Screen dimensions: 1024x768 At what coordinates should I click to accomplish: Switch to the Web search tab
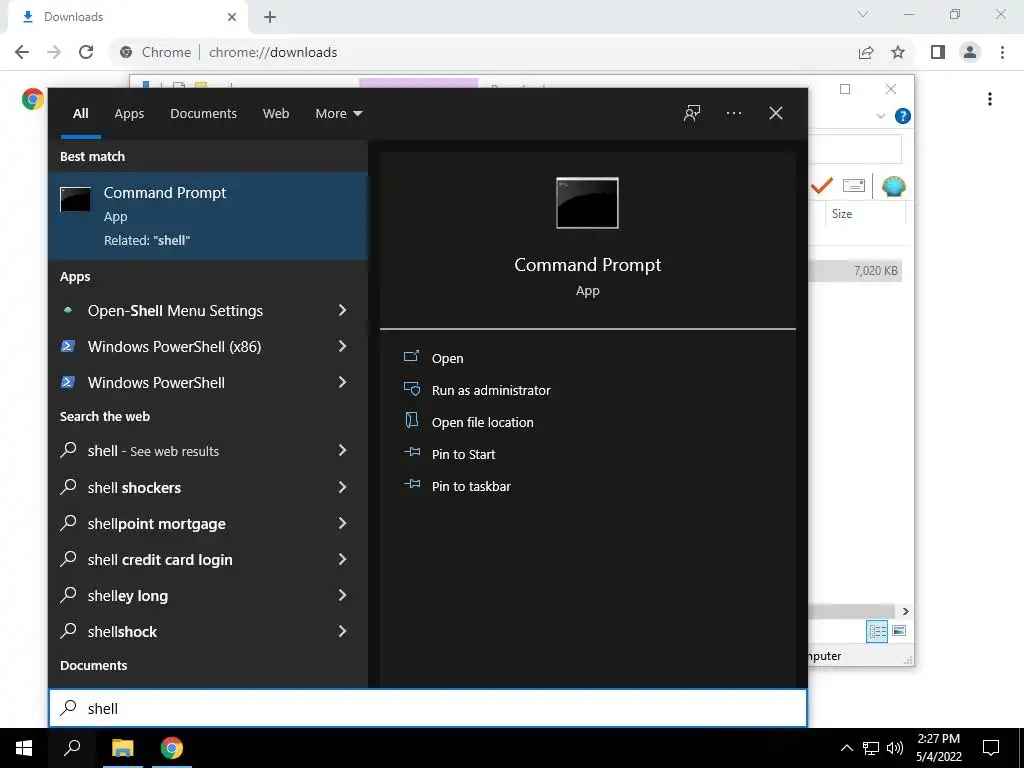276,114
